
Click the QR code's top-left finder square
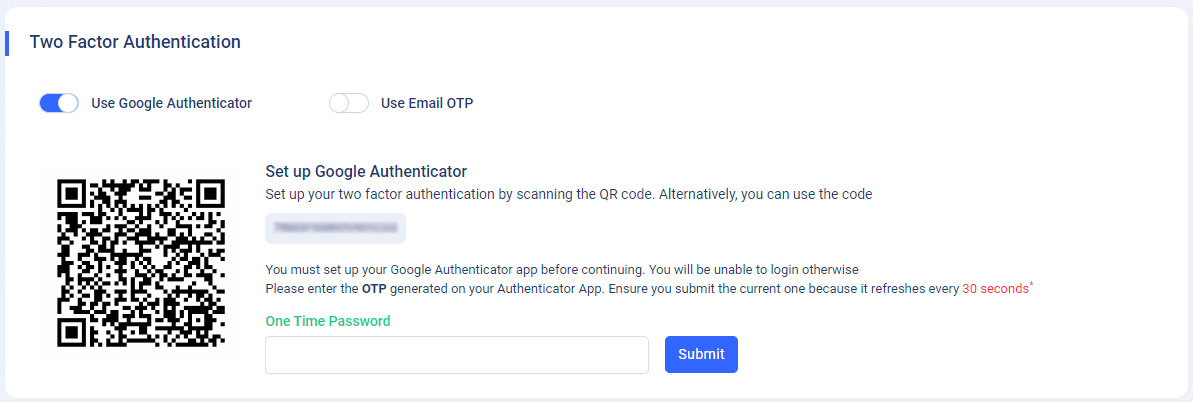(x=71, y=191)
